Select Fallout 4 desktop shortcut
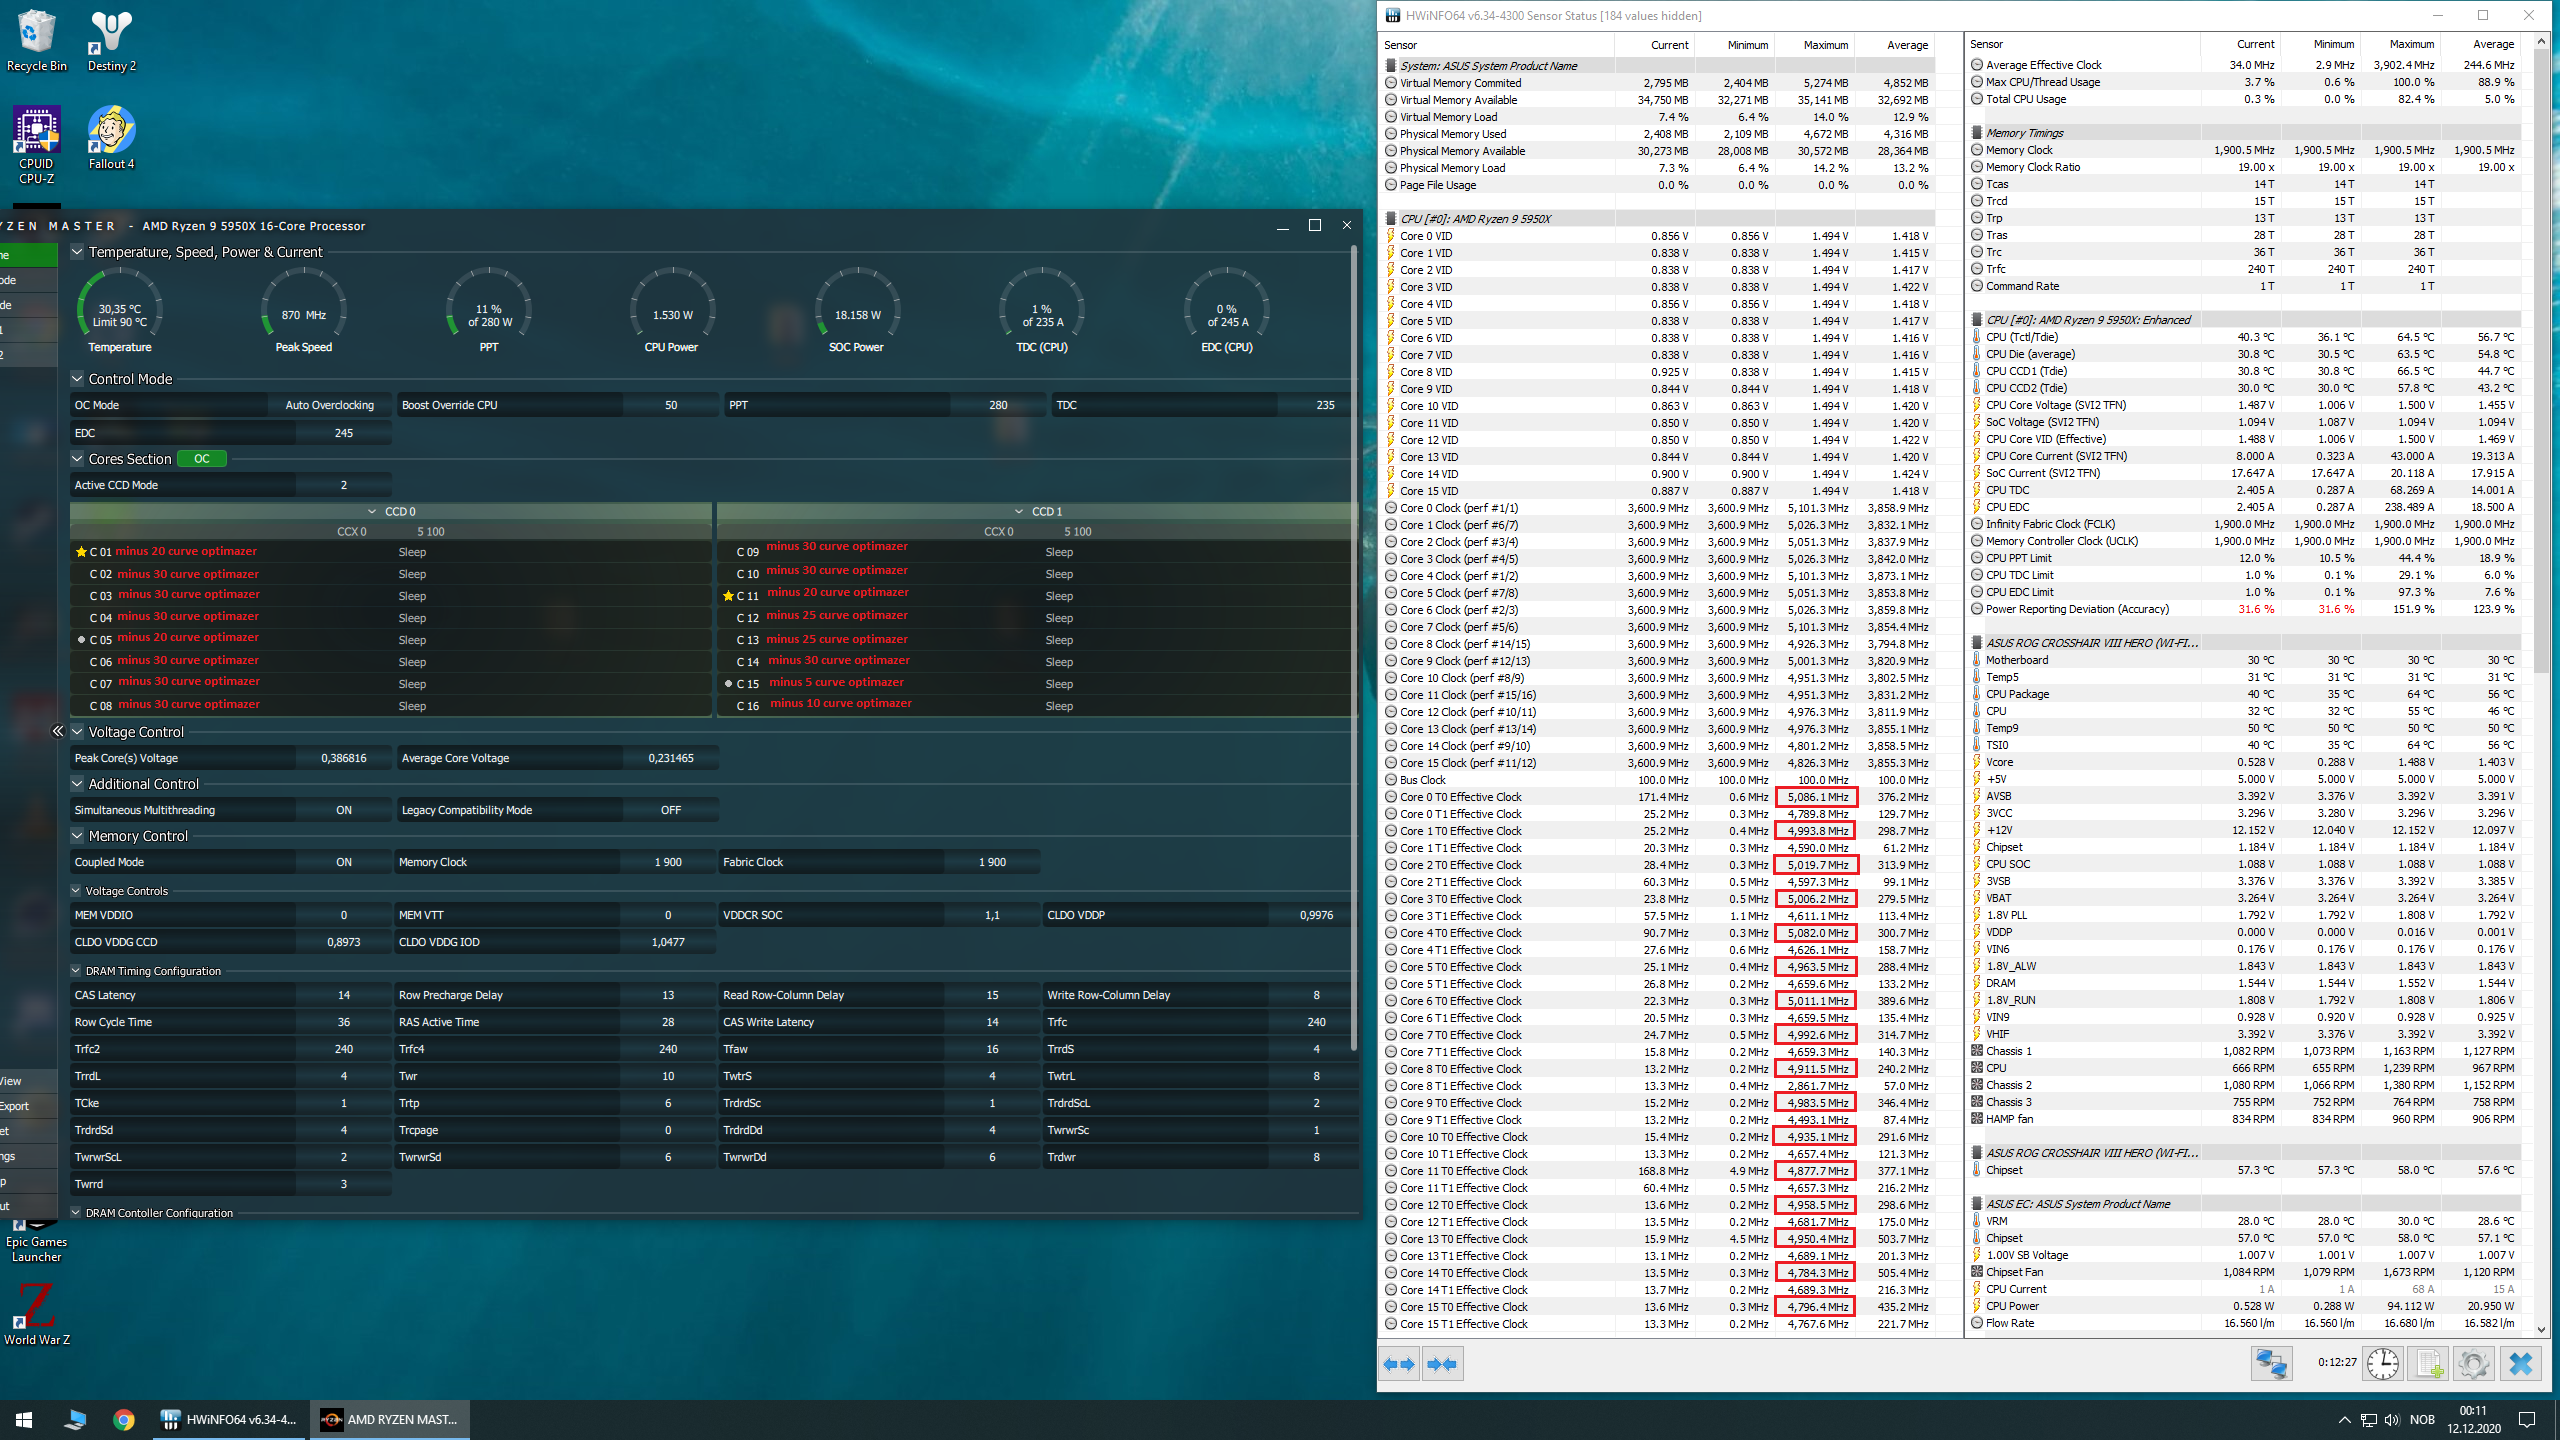This screenshot has height=1440, width=2560. [111, 138]
